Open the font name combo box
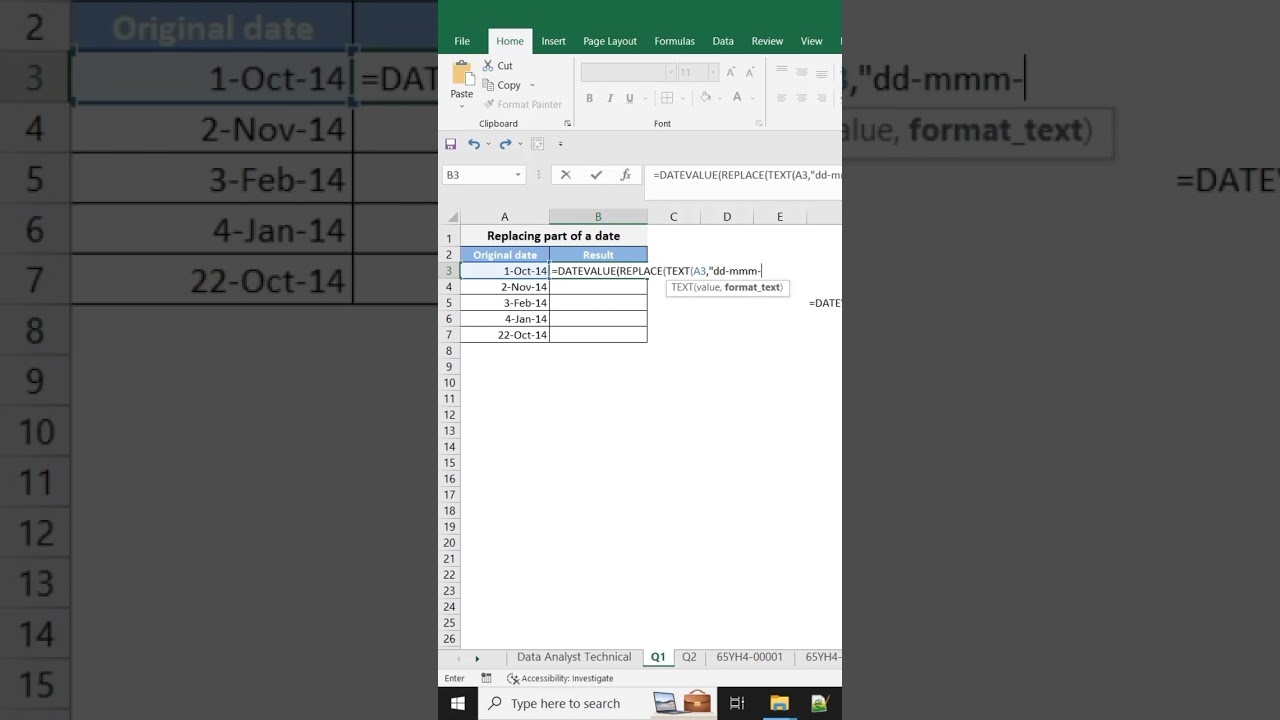The width and height of the screenshot is (1280, 720). (627, 72)
